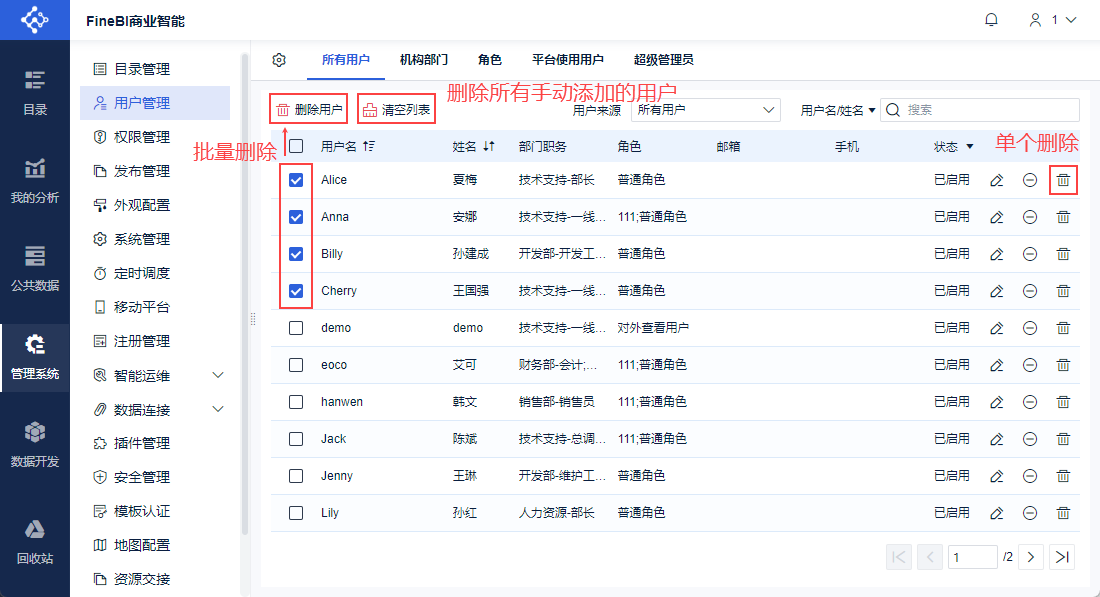Image resolution: width=1100 pixels, height=597 pixels.
Task: Uncheck Alice's row checkbox
Action: [x=295, y=180]
